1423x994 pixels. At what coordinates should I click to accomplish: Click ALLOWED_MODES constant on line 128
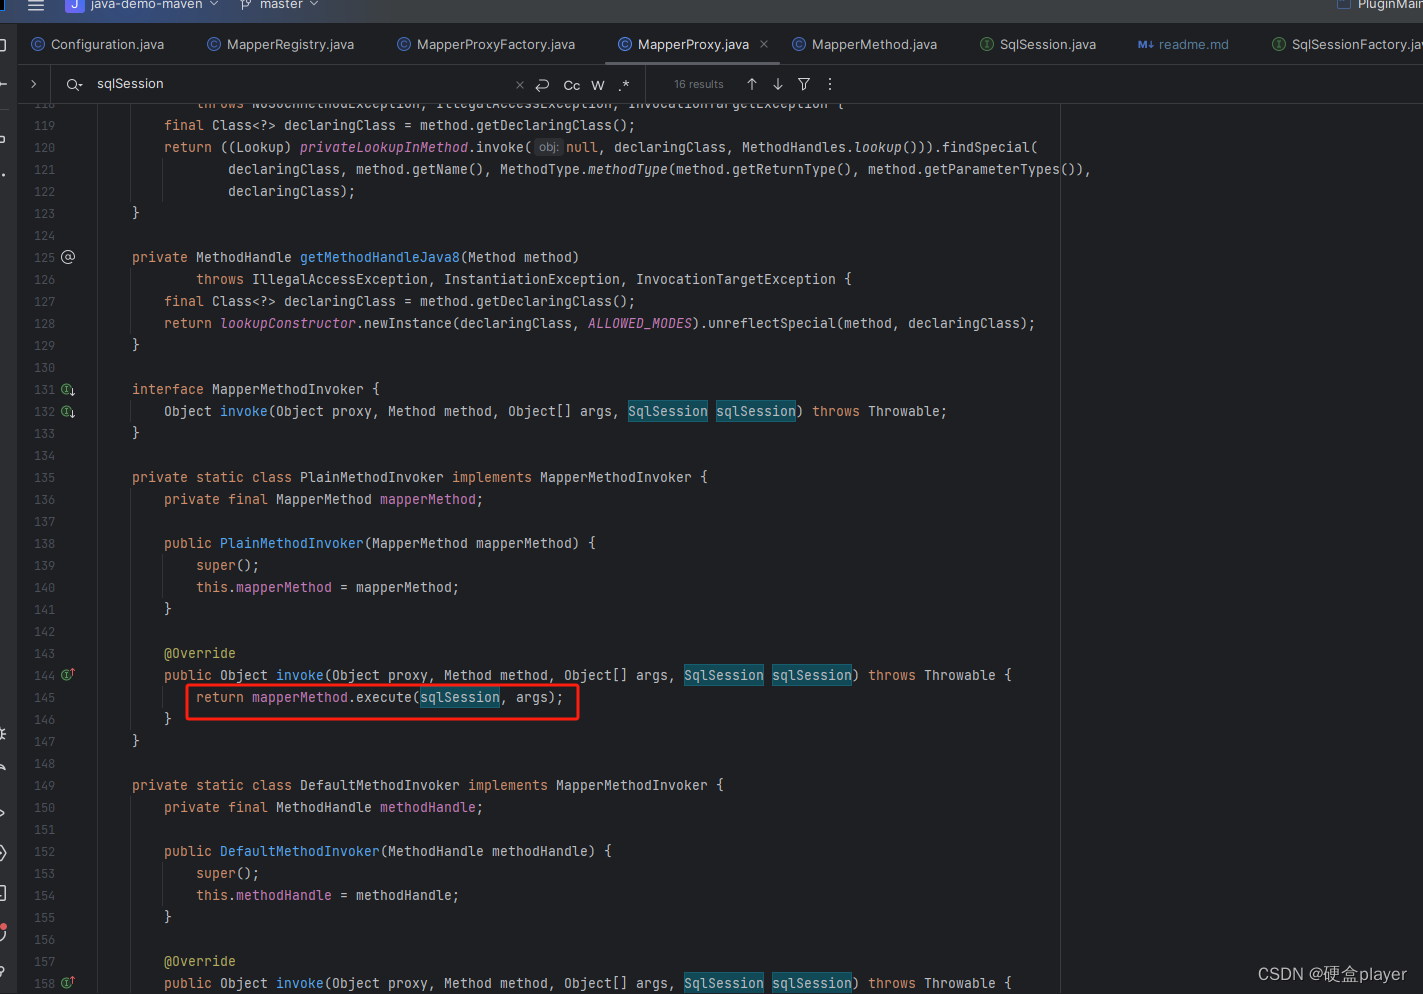click(640, 323)
